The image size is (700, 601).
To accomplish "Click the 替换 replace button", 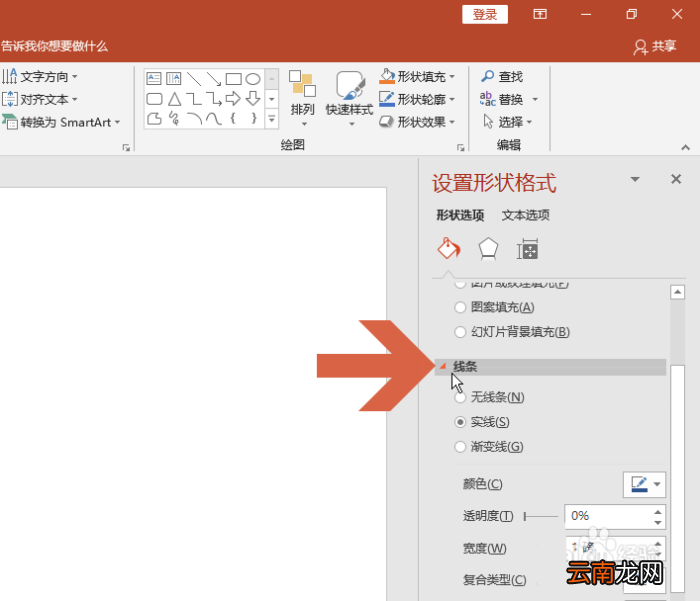I will click(502, 99).
